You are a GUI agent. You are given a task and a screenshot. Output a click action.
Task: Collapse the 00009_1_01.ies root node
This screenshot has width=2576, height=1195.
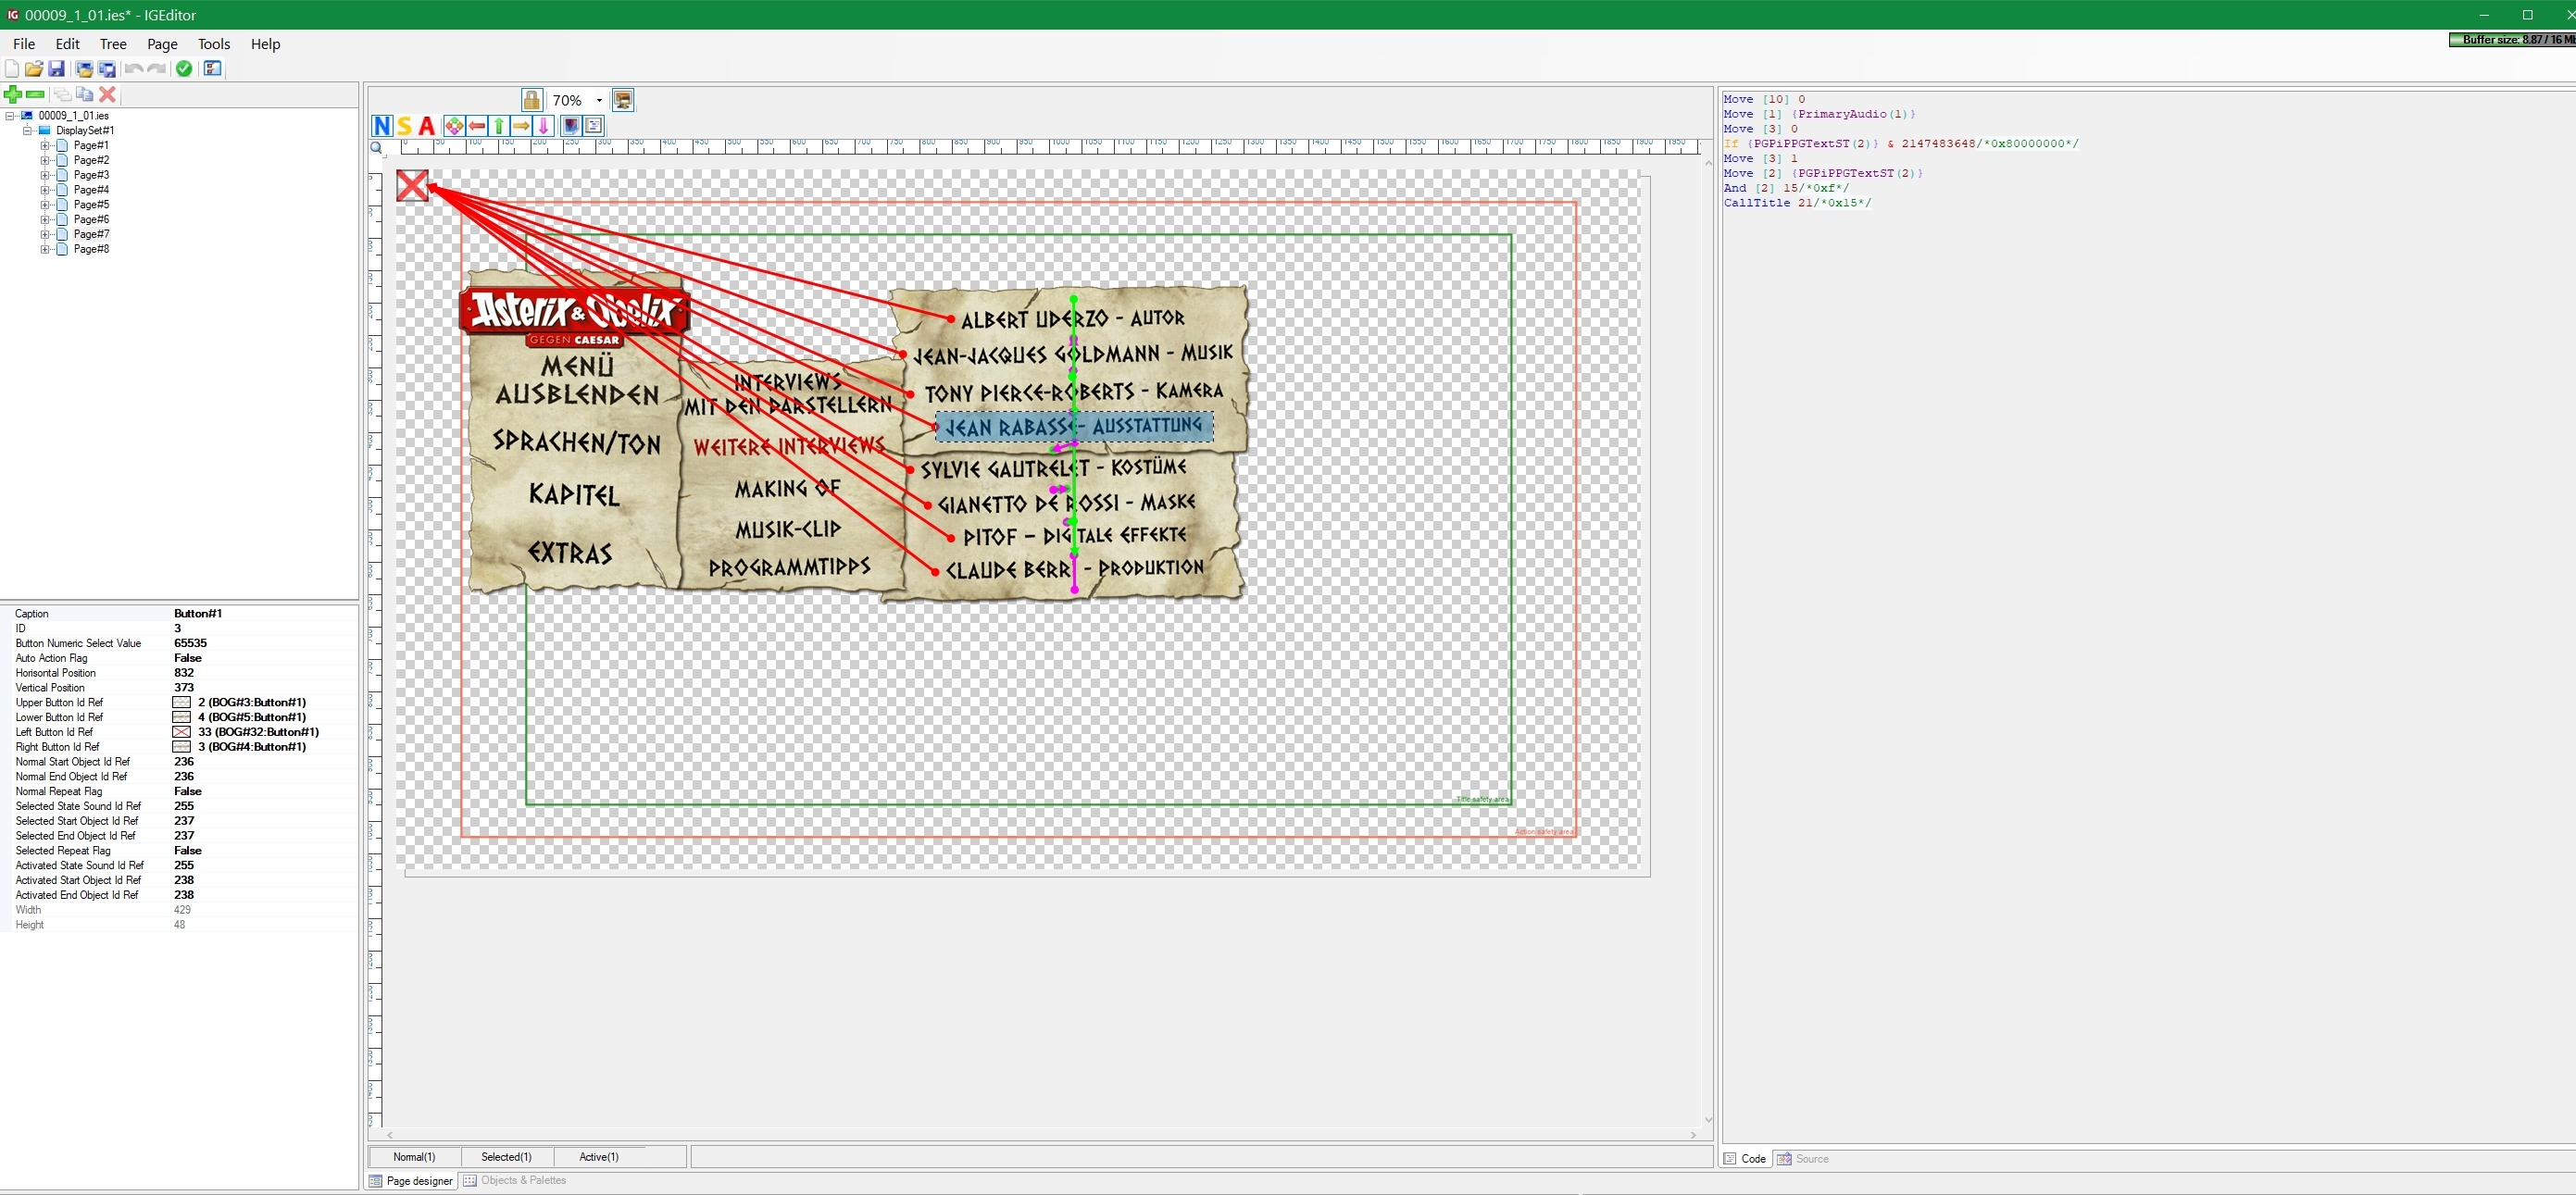pyautogui.click(x=10, y=116)
